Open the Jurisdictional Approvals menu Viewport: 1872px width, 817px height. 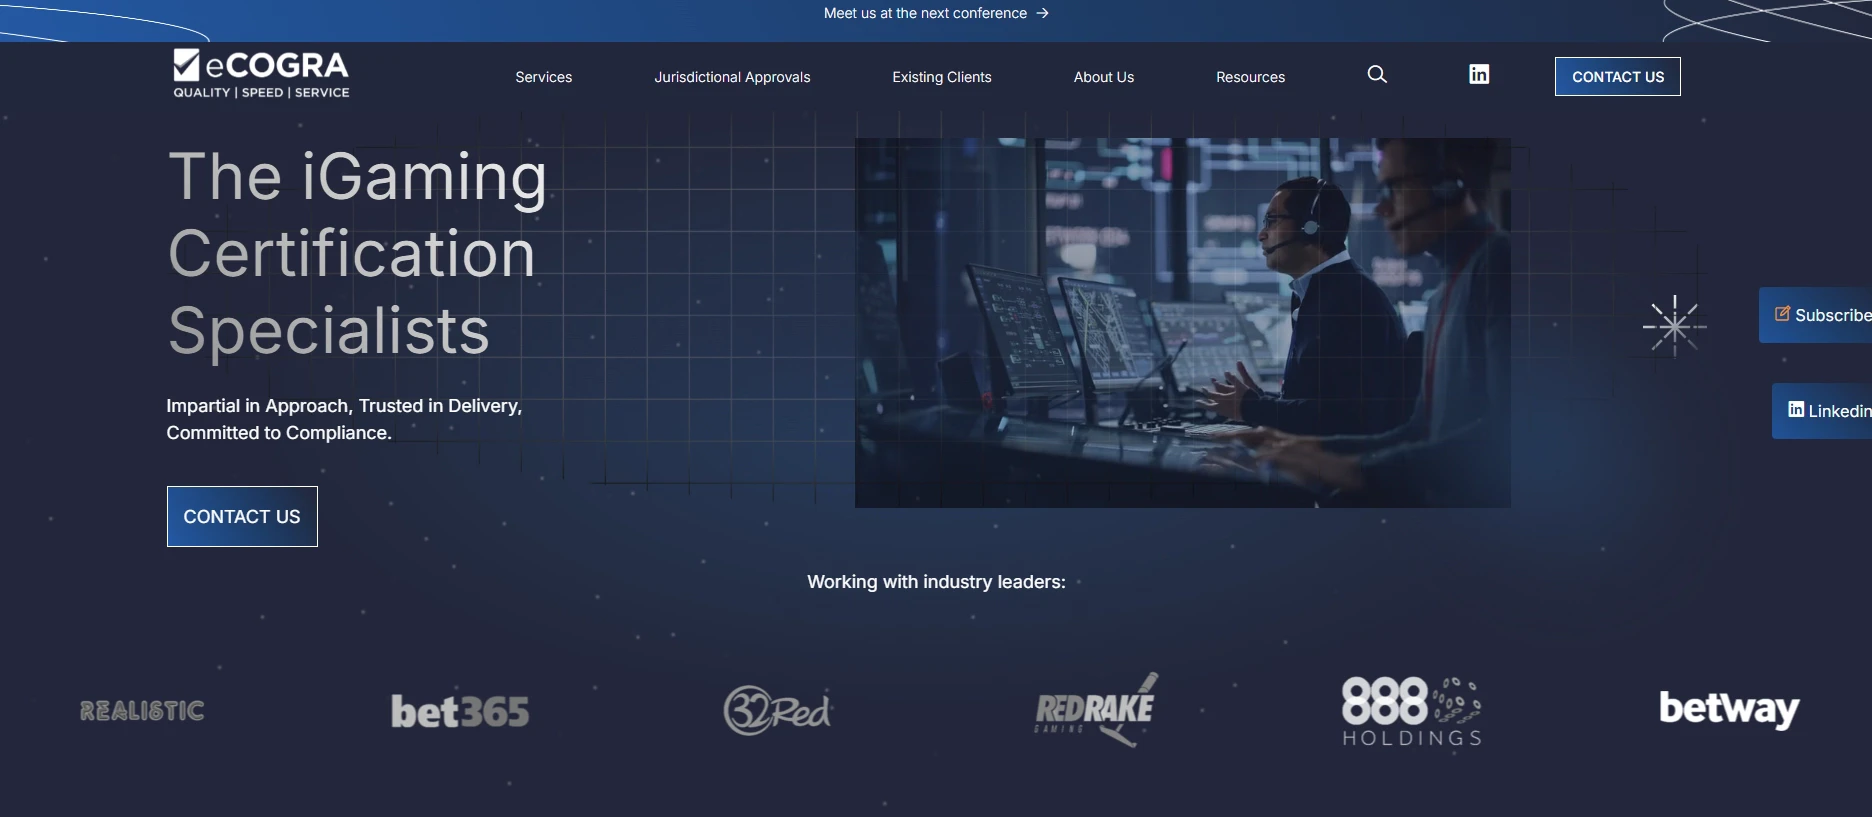732,77
